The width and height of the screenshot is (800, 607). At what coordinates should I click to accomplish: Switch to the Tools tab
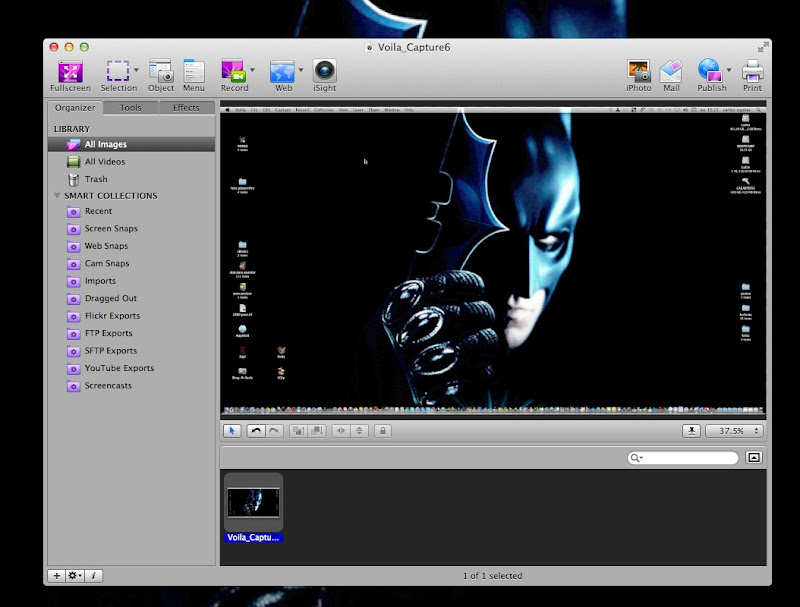[x=131, y=107]
